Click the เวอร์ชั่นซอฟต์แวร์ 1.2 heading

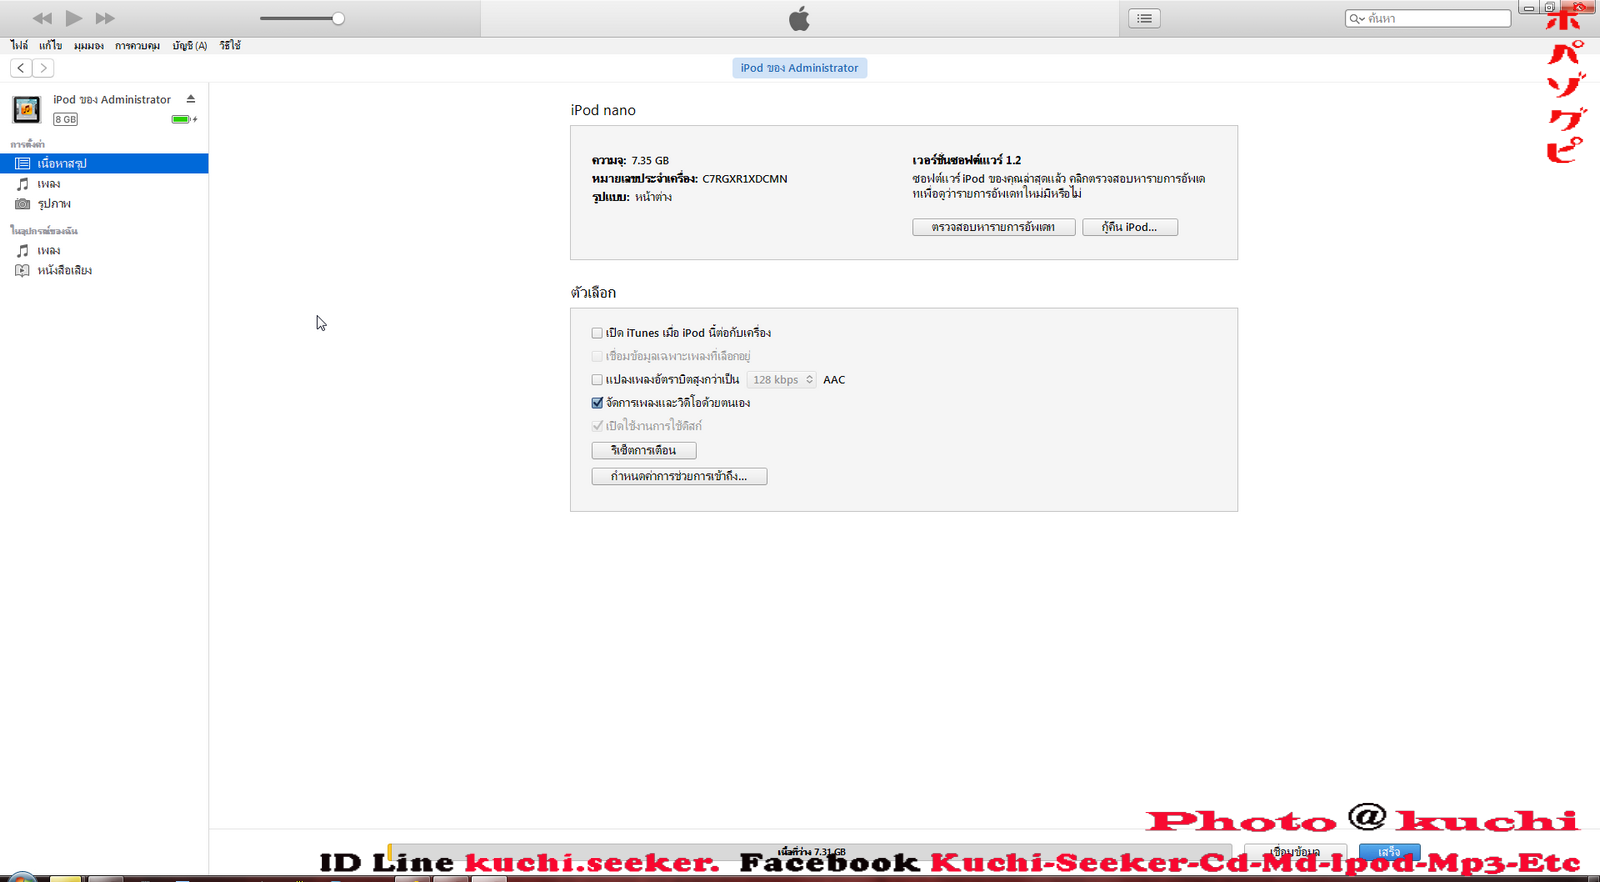(967, 160)
